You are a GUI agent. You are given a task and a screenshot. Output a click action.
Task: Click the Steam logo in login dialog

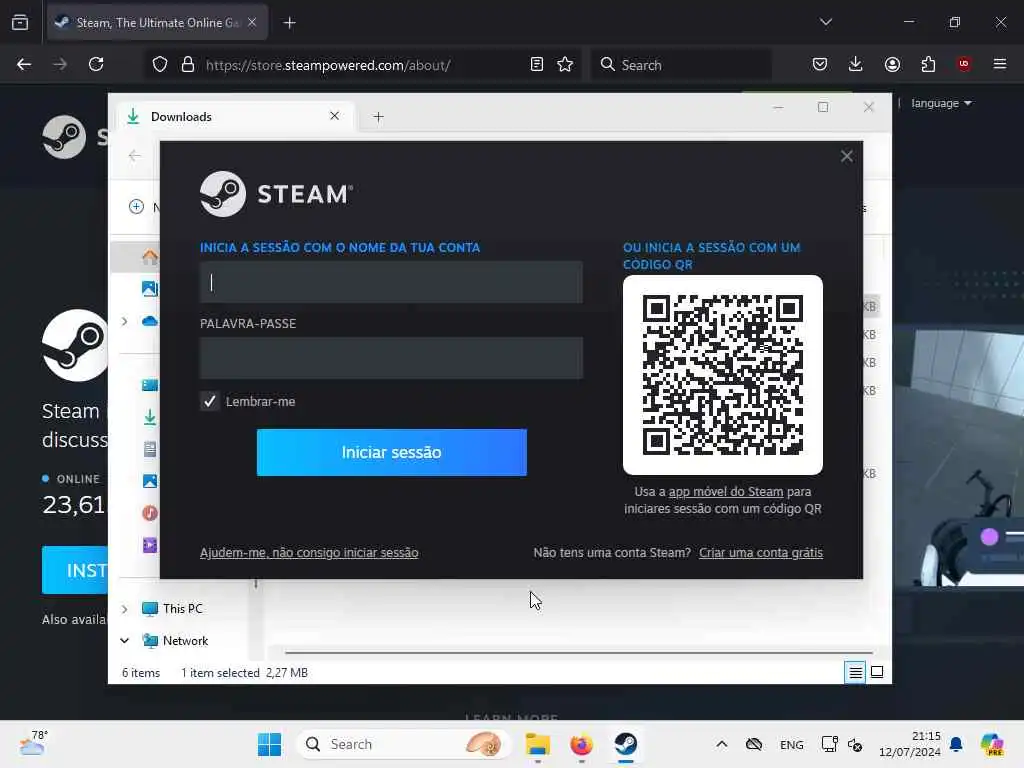tap(277, 194)
